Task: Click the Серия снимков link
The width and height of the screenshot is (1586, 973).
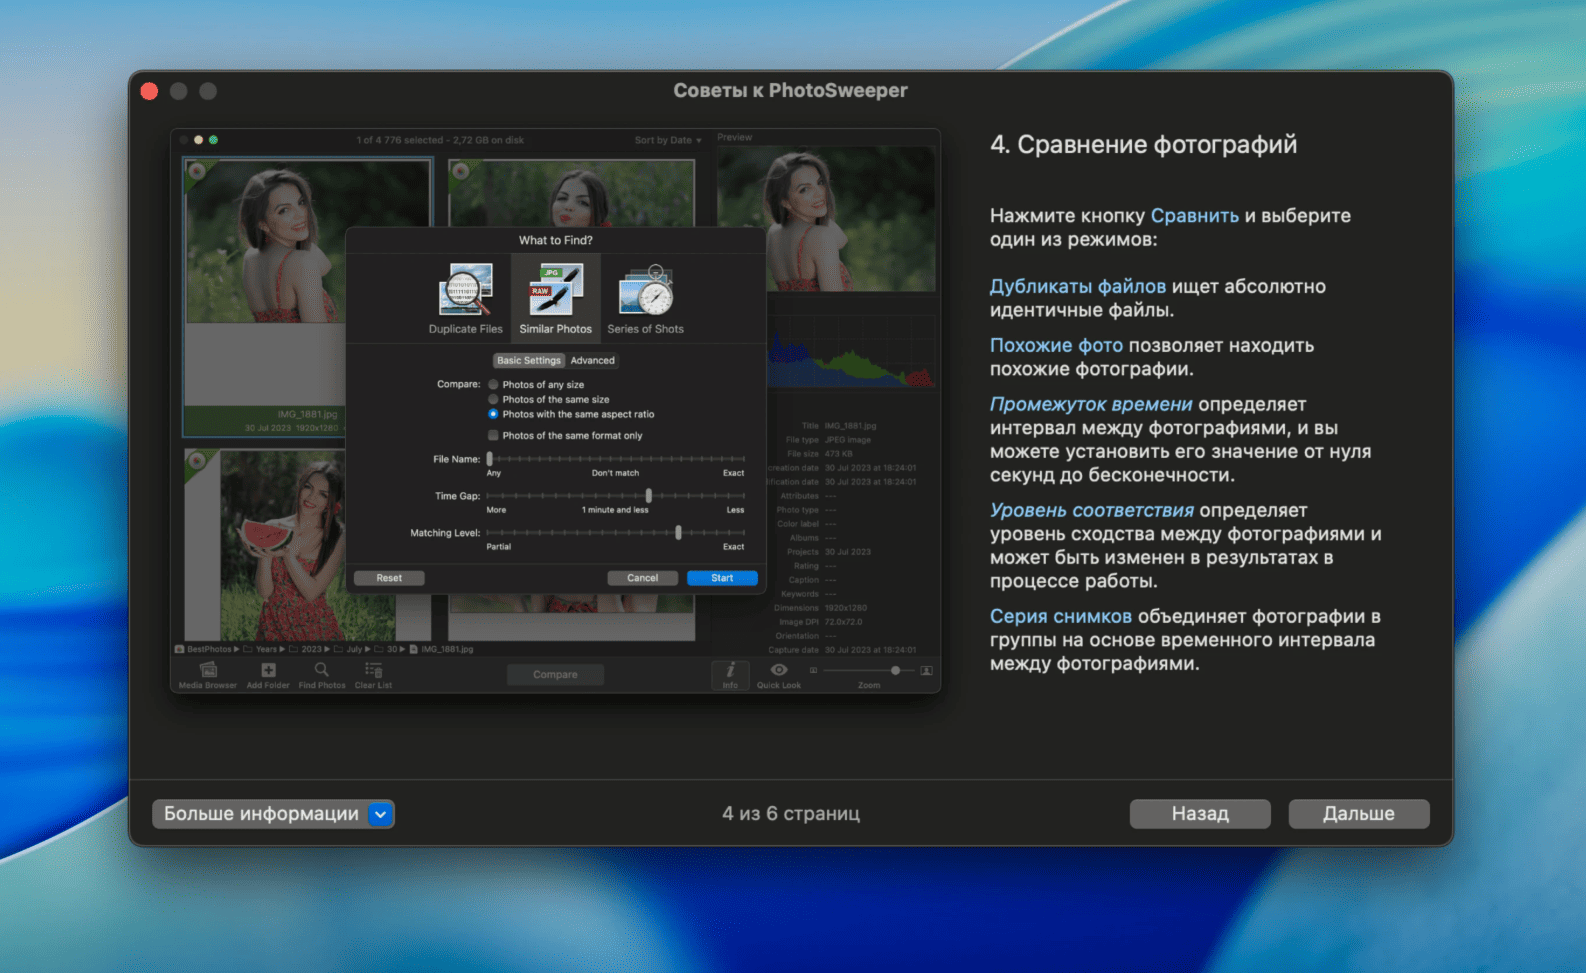Action: [1061, 617]
